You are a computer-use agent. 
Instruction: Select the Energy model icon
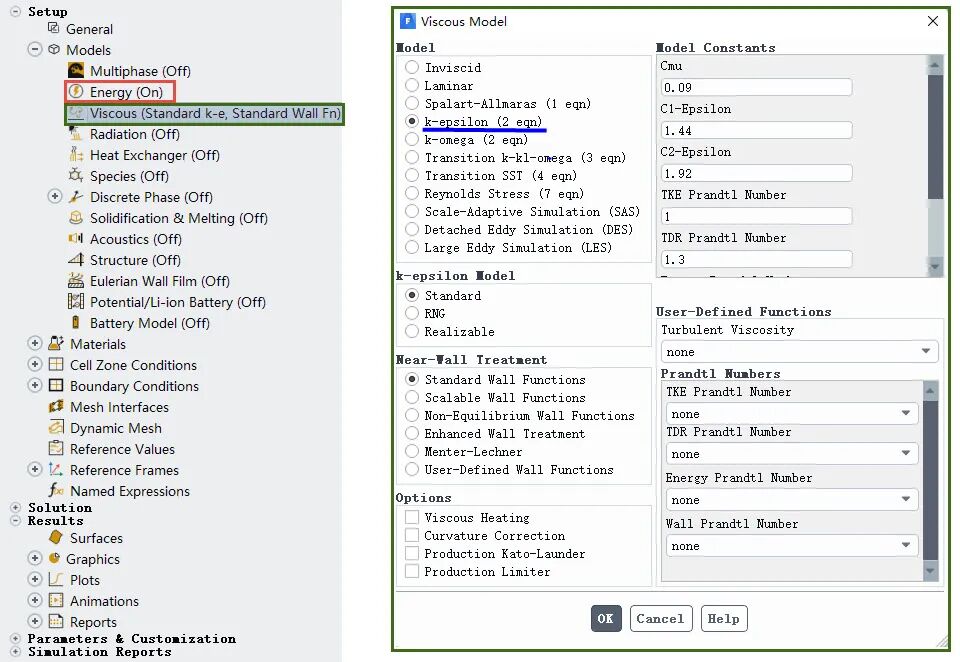coord(76,91)
